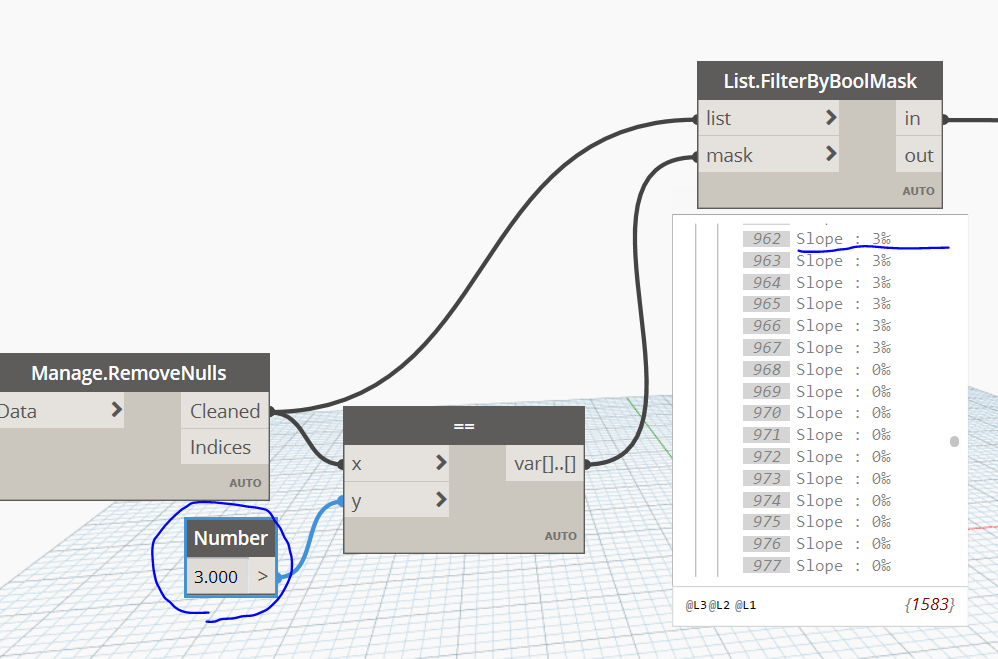This screenshot has width=998, height=659.
Task: Click the mask input port label
Action: point(729,155)
